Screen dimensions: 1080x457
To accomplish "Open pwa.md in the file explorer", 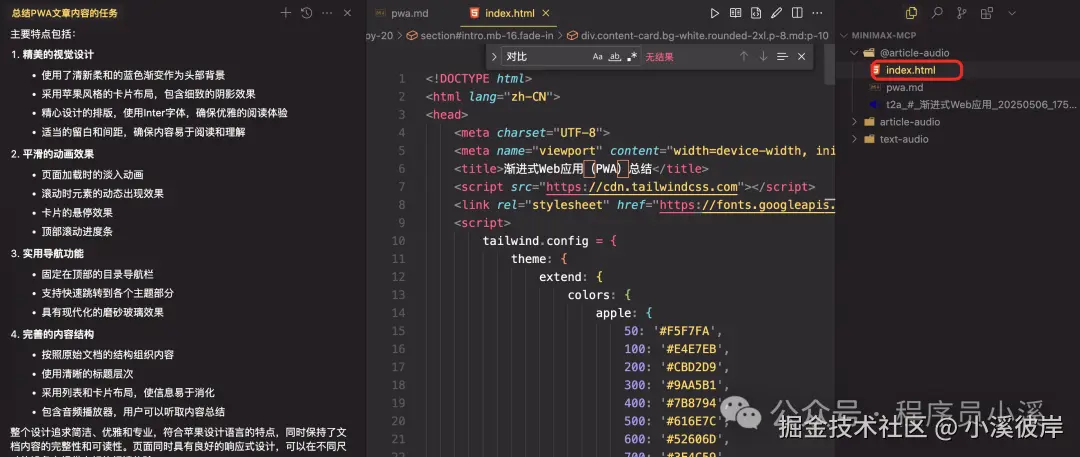I will coord(904,88).
